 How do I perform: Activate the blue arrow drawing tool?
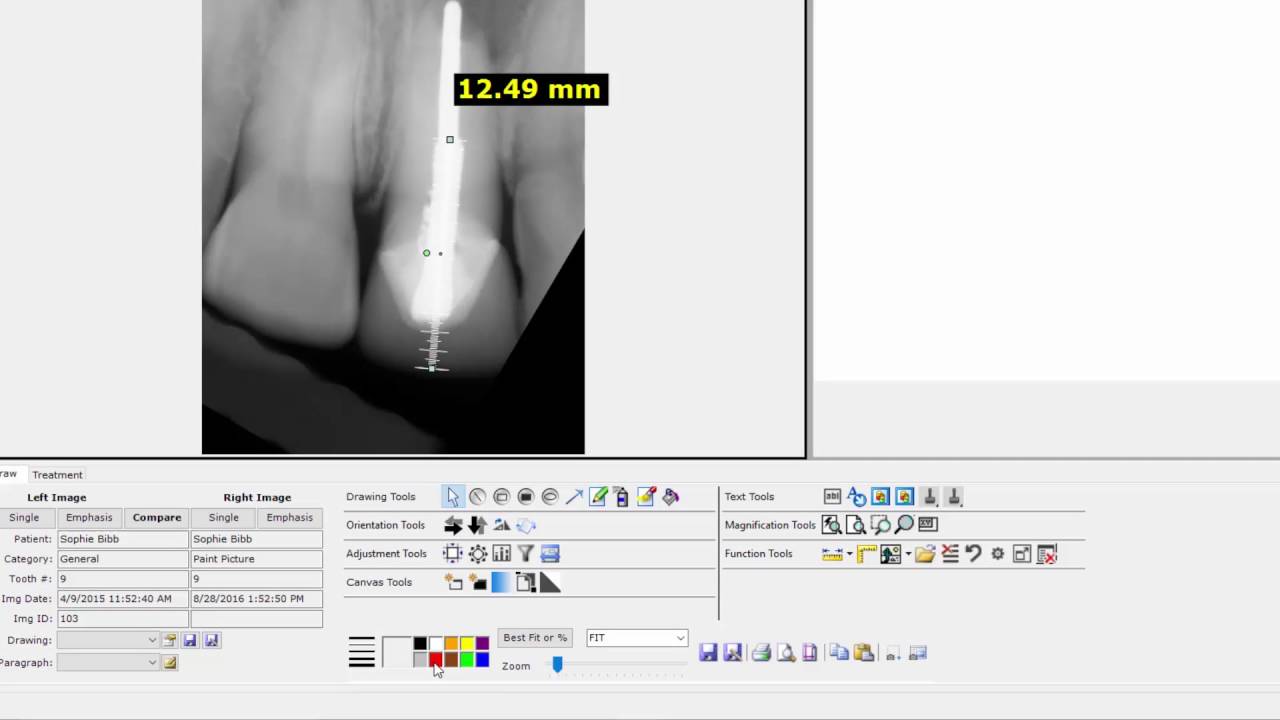click(574, 497)
